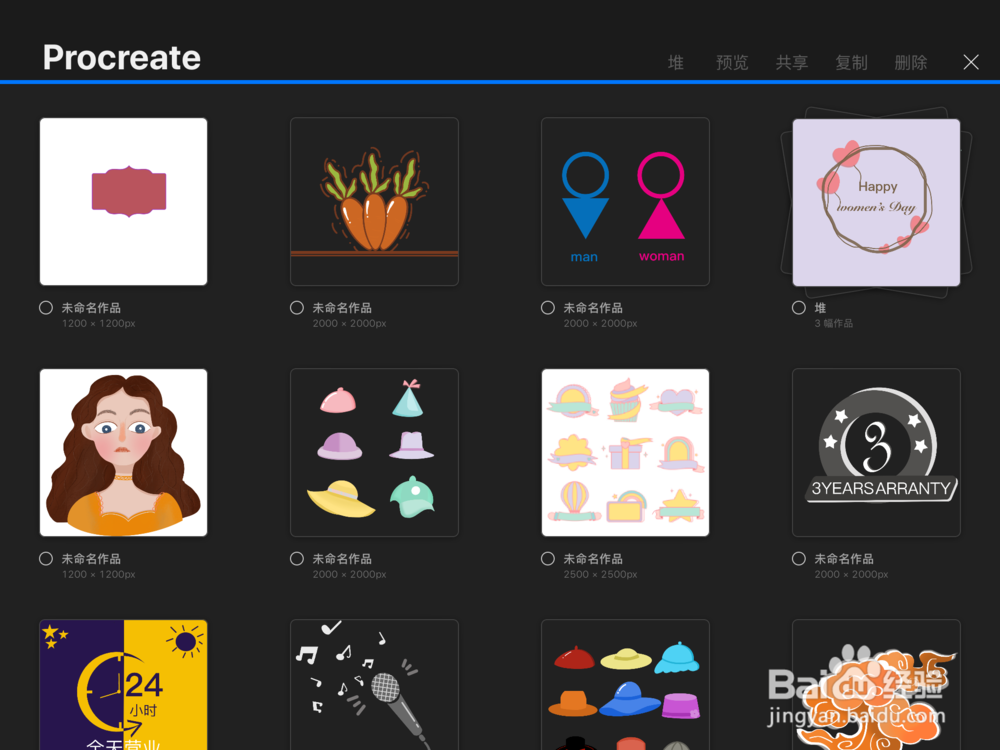Open the orange auspicious clouds artwork
The height and width of the screenshot is (750, 1000).
(876, 685)
